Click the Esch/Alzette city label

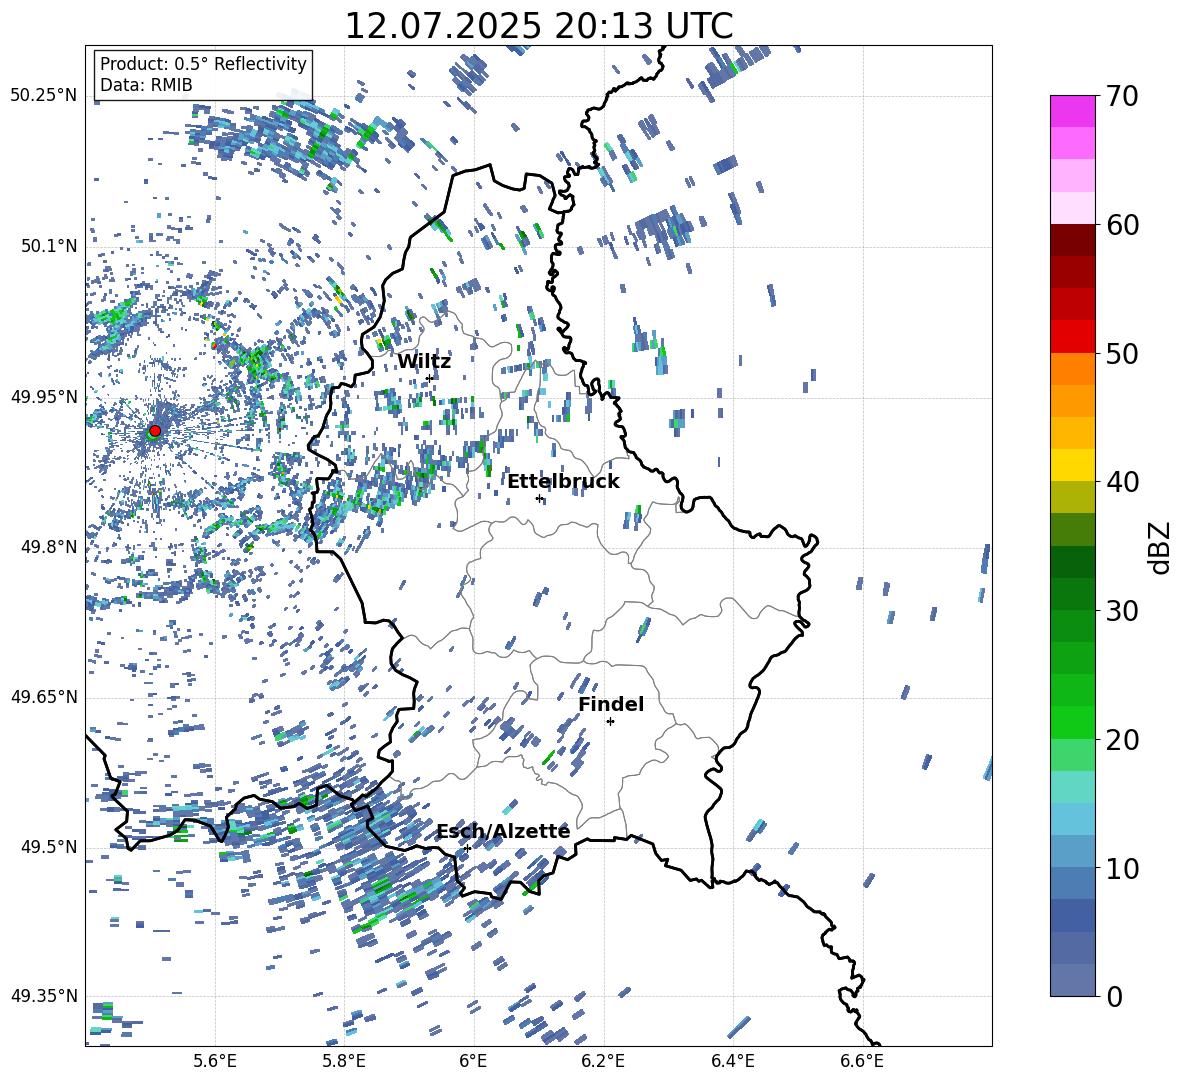tap(504, 832)
